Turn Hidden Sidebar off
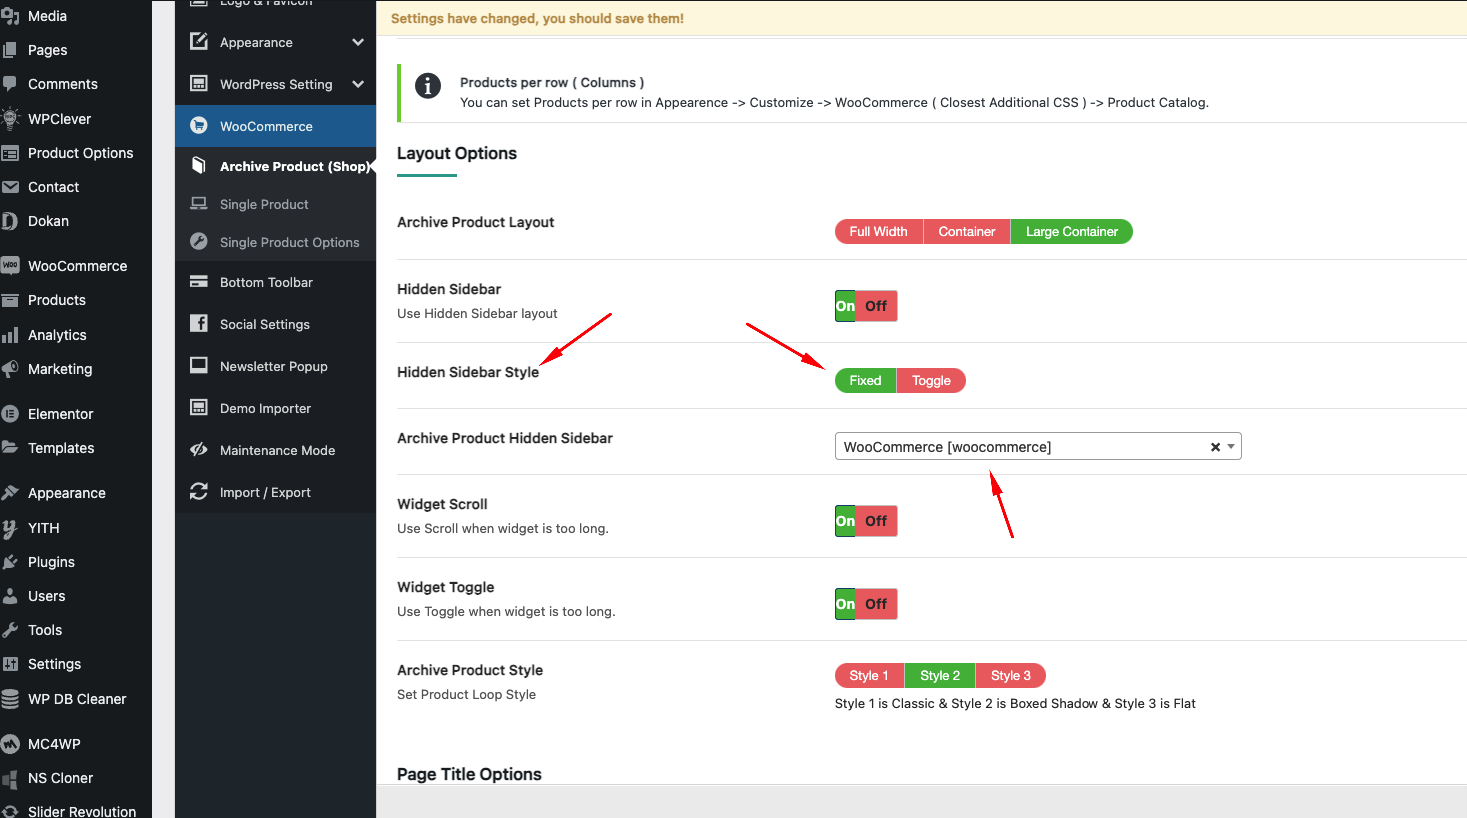 point(876,306)
